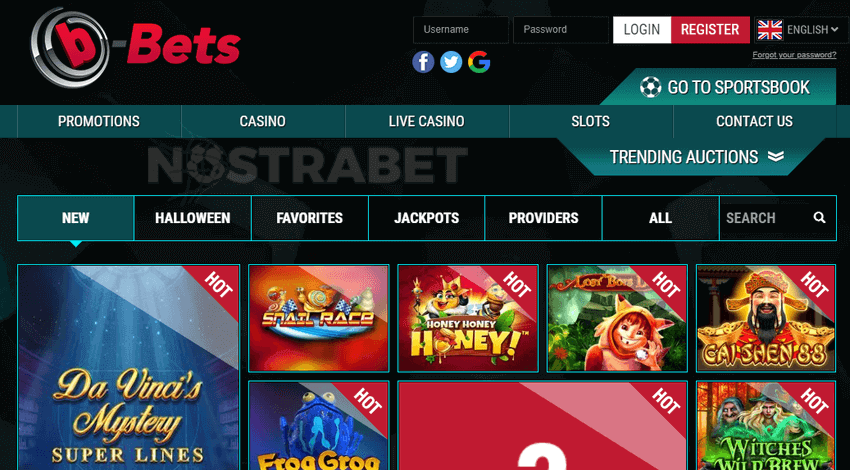Open the Providers game filter
The image size is (850, 470).
pos(543,218)
